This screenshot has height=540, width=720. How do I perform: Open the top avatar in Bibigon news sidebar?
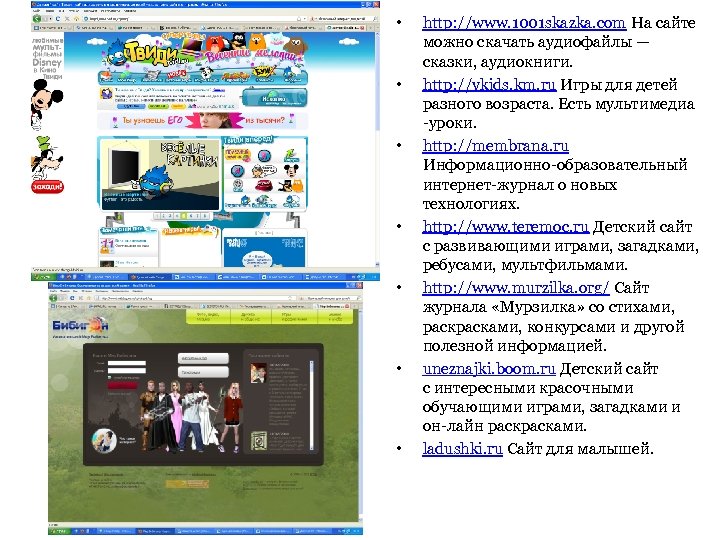(x=258, y=373)
